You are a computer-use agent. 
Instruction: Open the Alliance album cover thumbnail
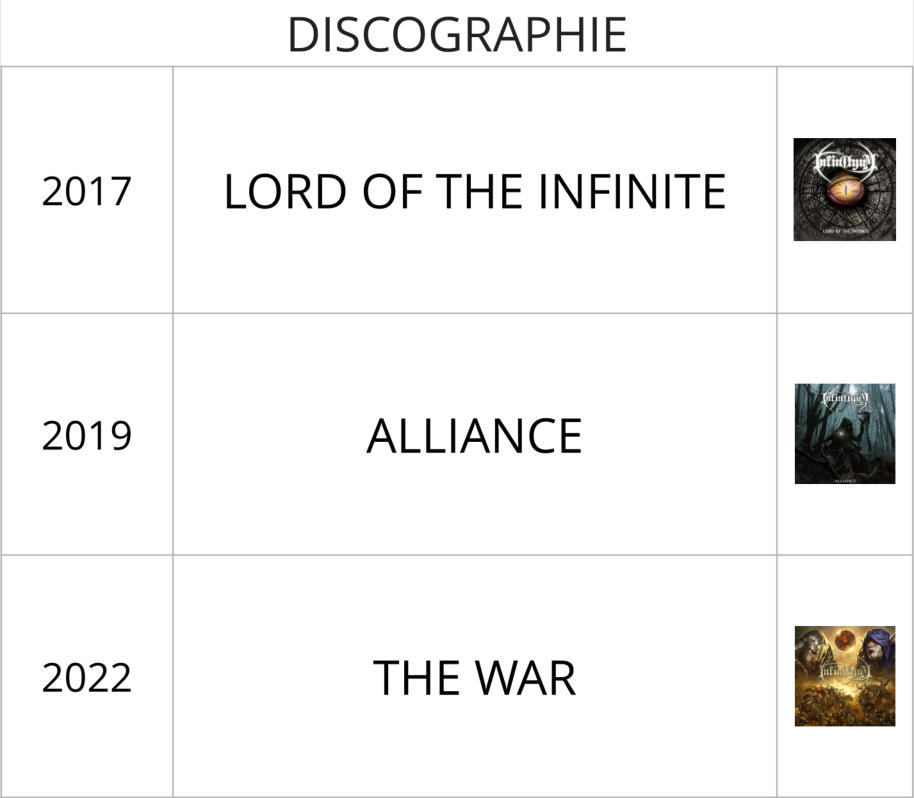(844, 434)
